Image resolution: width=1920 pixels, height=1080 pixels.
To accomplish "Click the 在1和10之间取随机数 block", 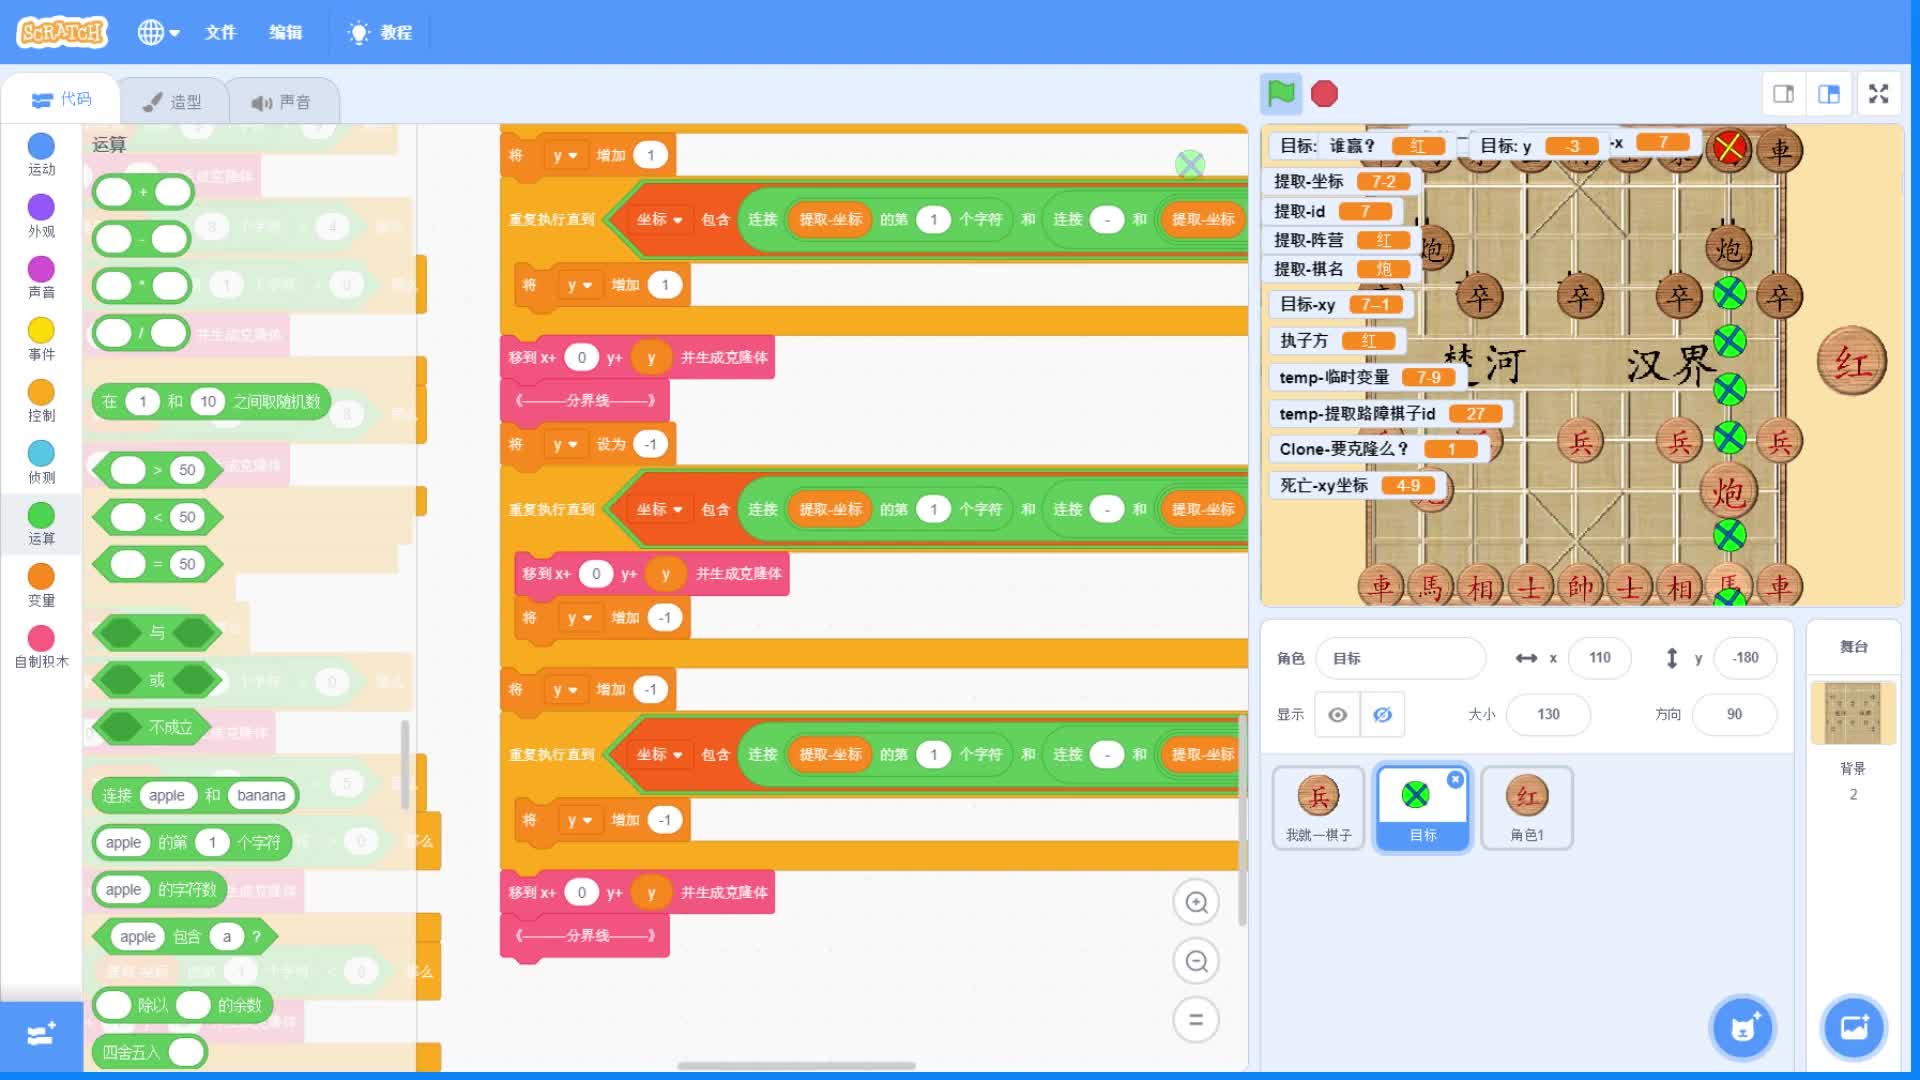I will 210,401.
